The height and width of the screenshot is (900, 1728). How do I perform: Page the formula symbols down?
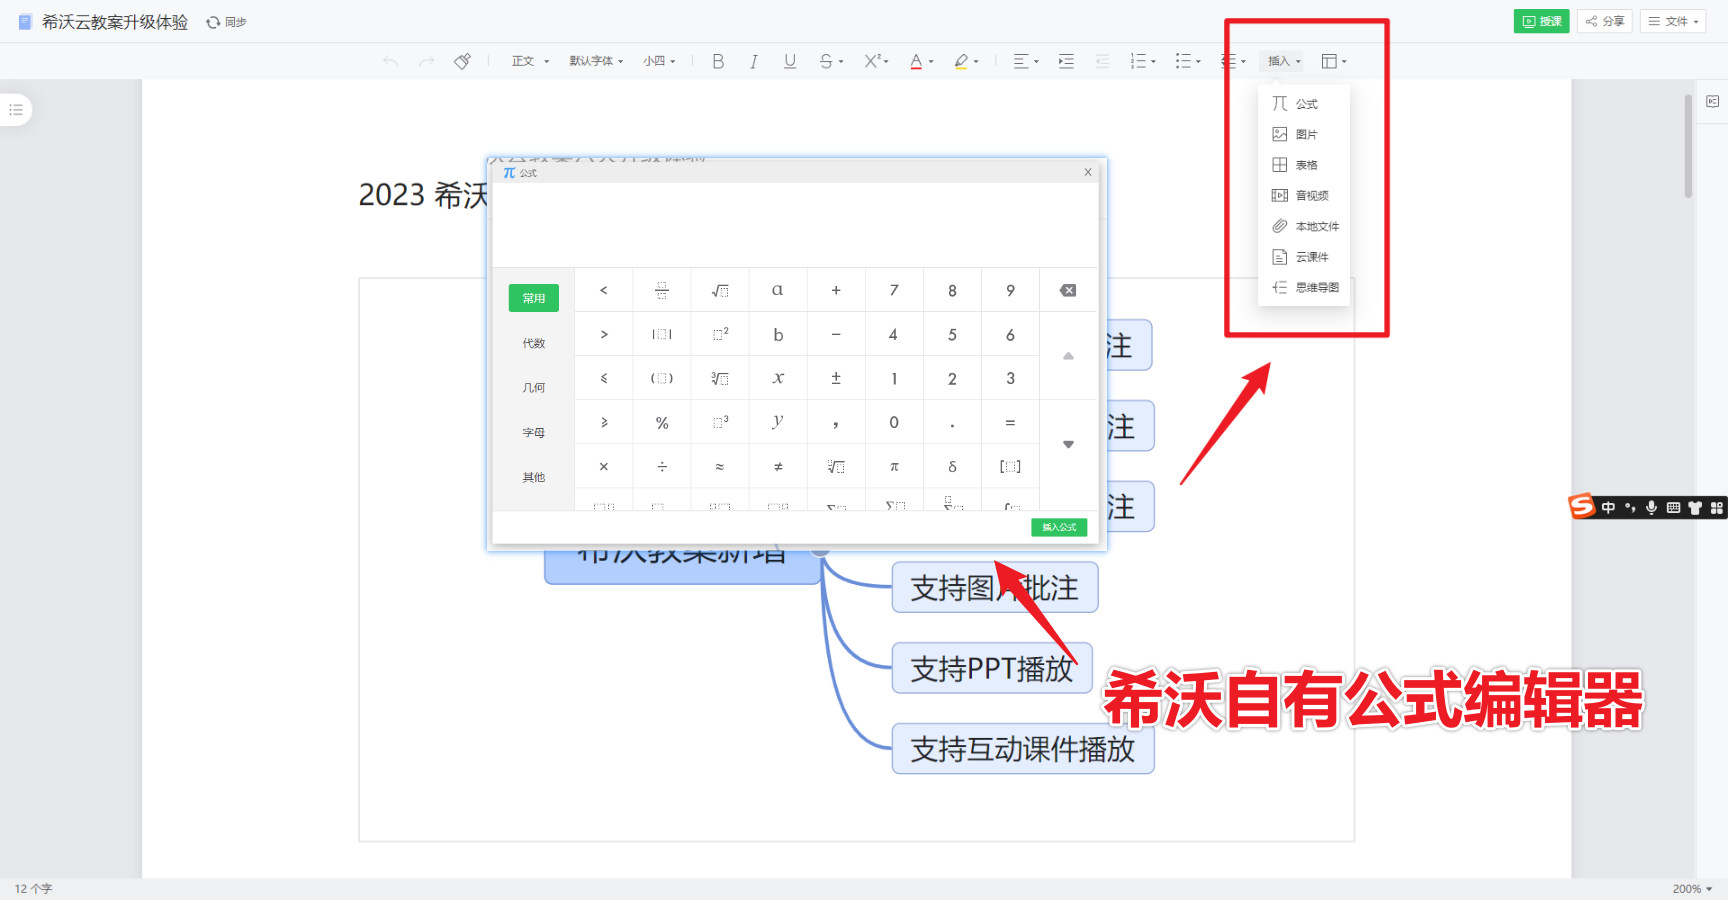(x=1068, y=444)
